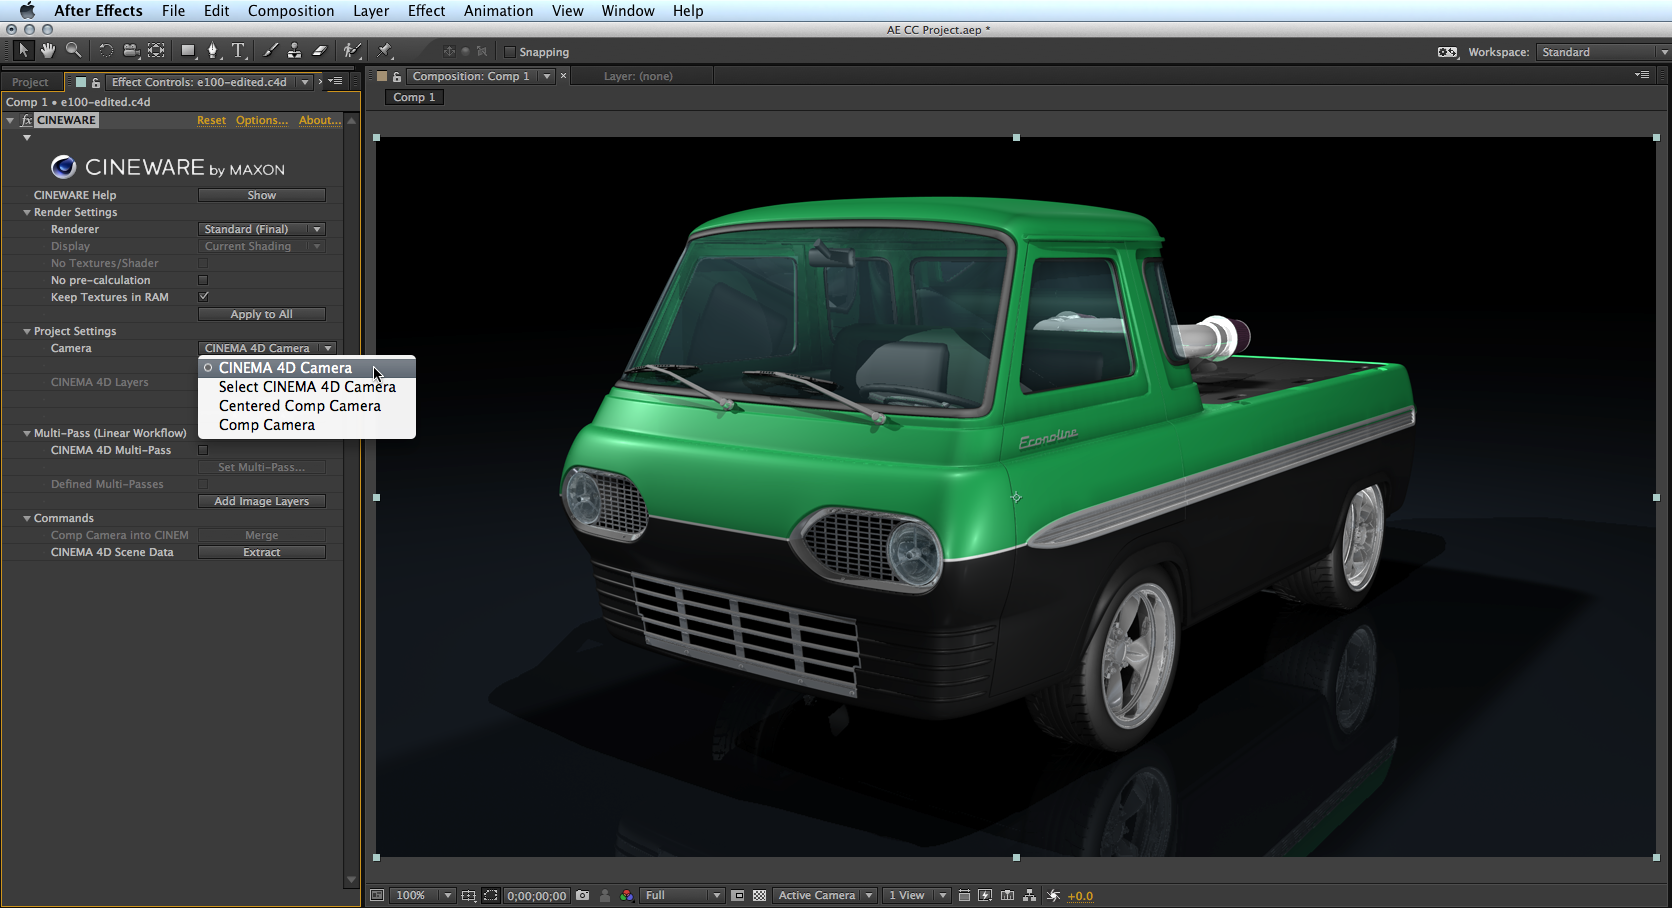This screenshot has height=908, width=1672.
Task: Click the Options... link
Action: [262, 120]
